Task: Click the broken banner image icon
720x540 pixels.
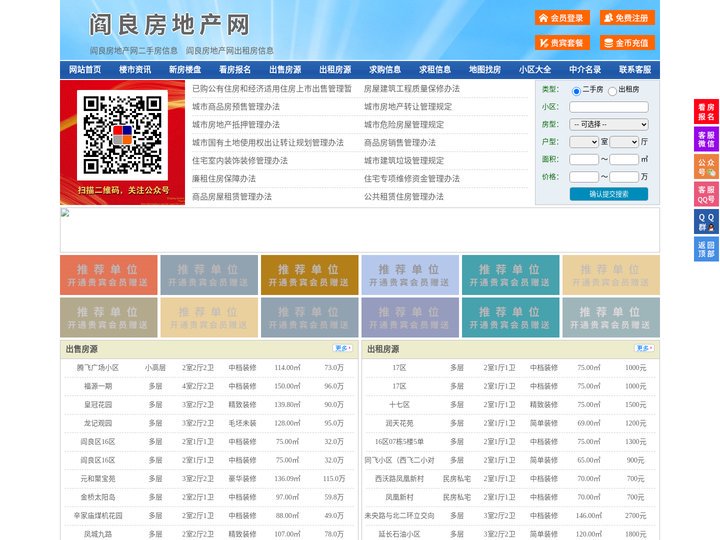Action: [x=65, y=213]
